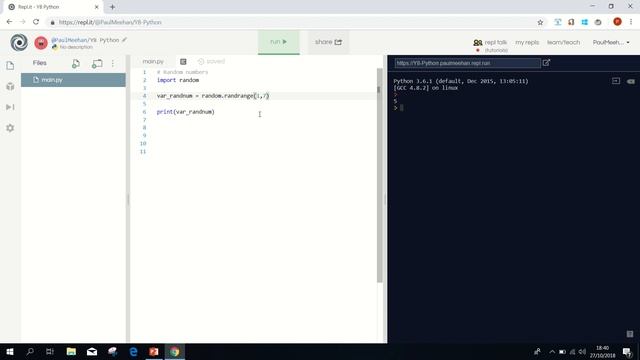
Task: Open the Chrome profile avatar
Action: (618, 22)
